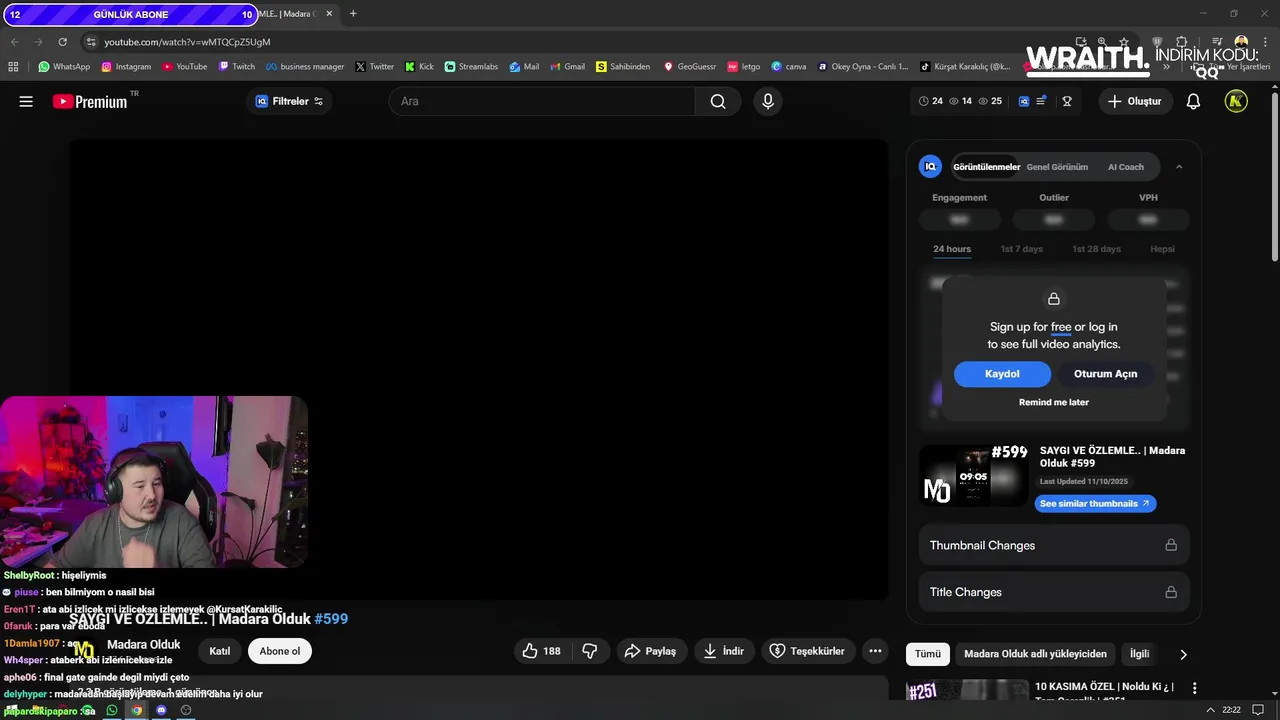Select the 1st 7 days range tab
Viewport: 1280px width, 720px height.
[1021, 249]
